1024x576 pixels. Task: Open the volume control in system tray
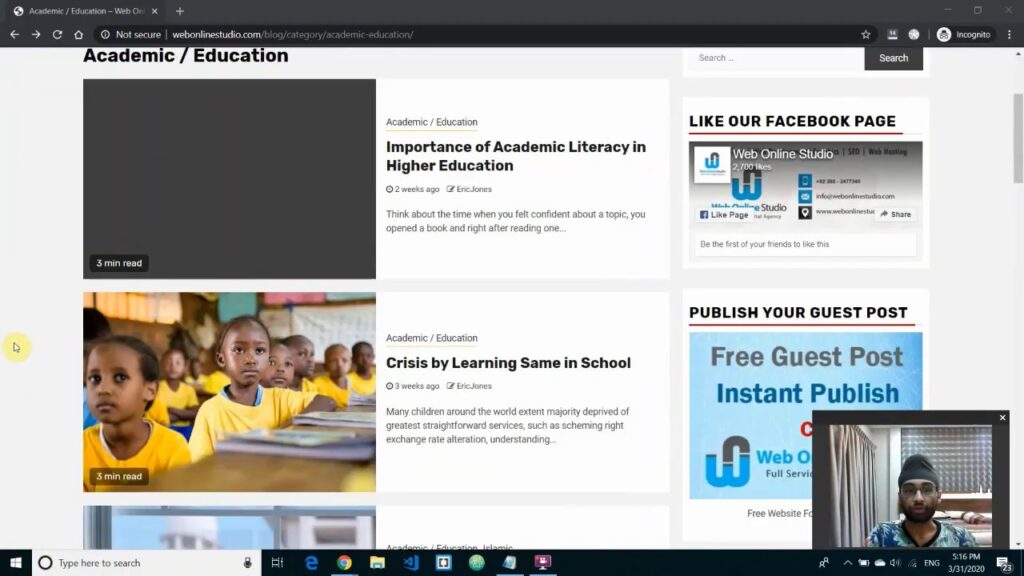point(895,563)
